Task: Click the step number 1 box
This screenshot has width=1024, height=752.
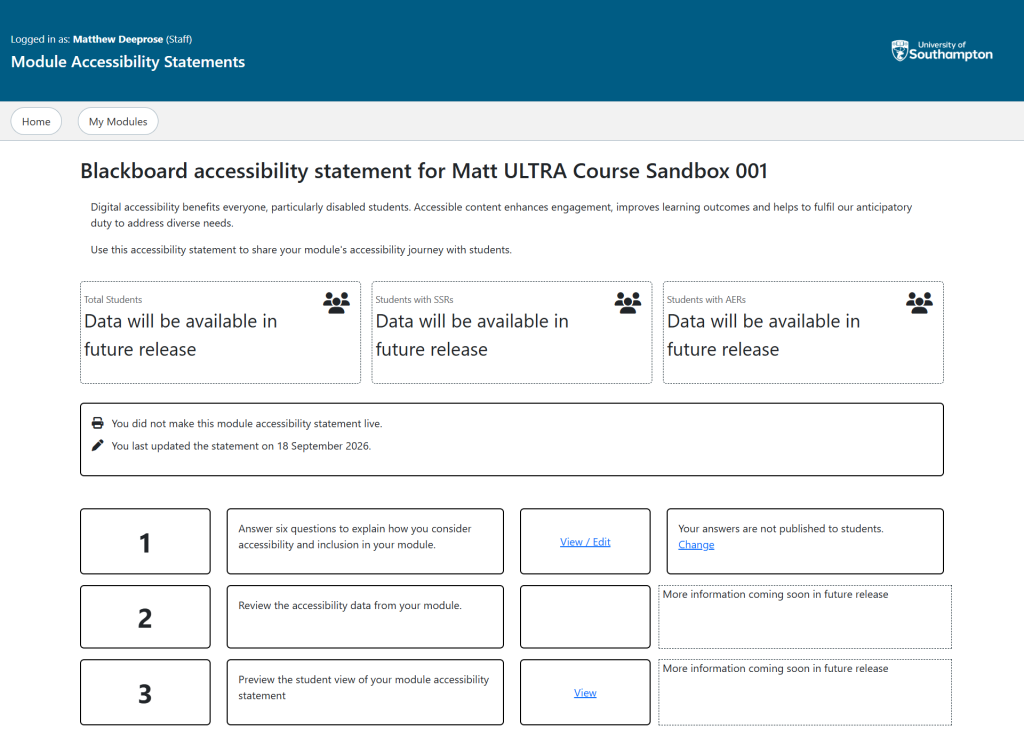Action: 145,542
